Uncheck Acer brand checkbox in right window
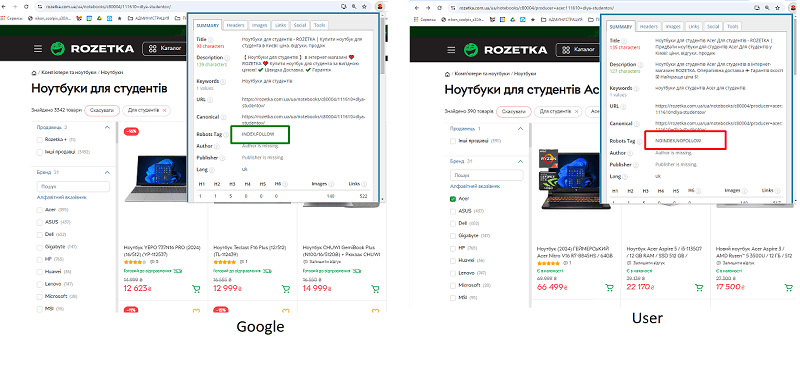The image size is (800, 370). [453, 199]
